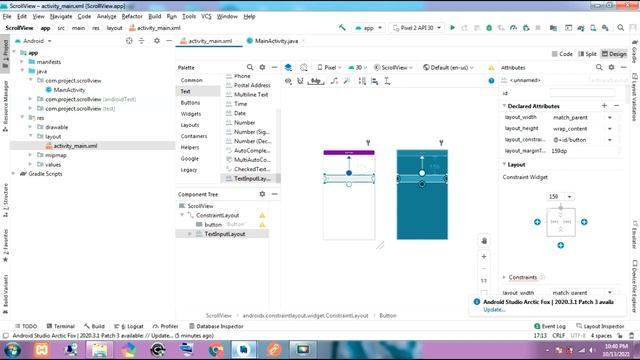Switch to Code view mode
This screenshot has width=640, height=360.
pyautogui.click(x=562, y=54)
